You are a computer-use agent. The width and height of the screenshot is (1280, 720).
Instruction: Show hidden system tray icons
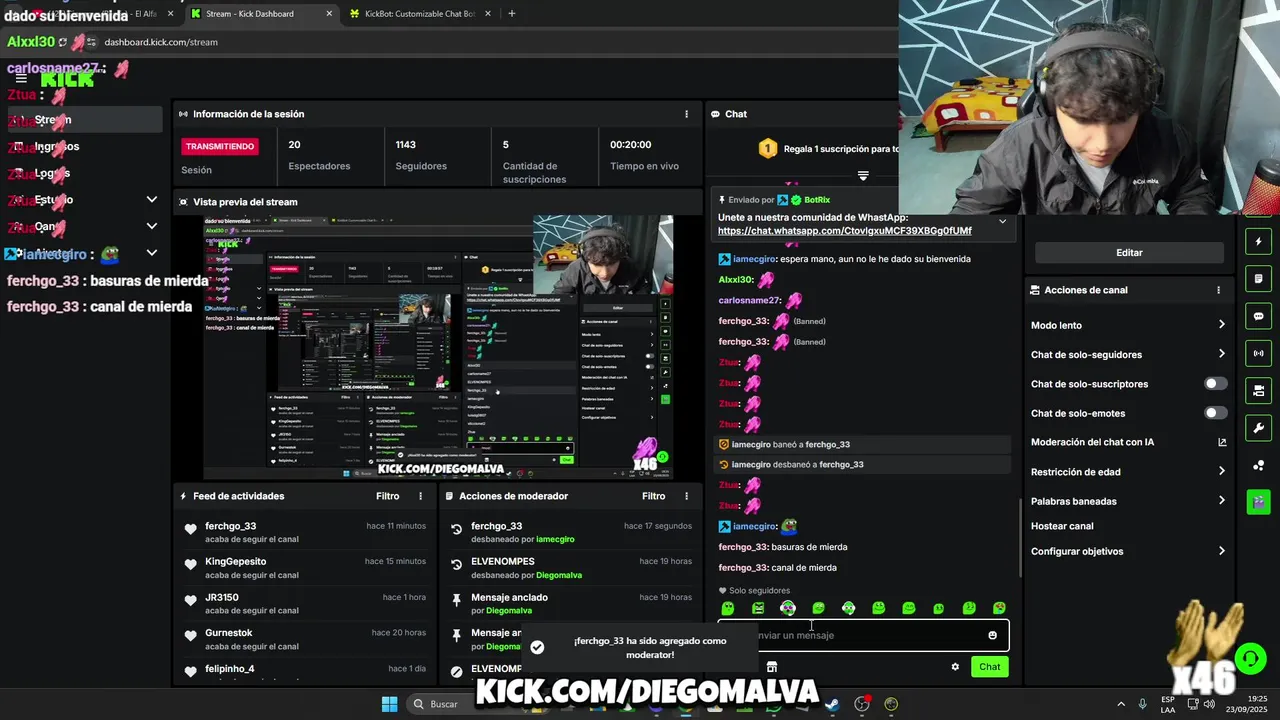click(x=1120, y=704)
